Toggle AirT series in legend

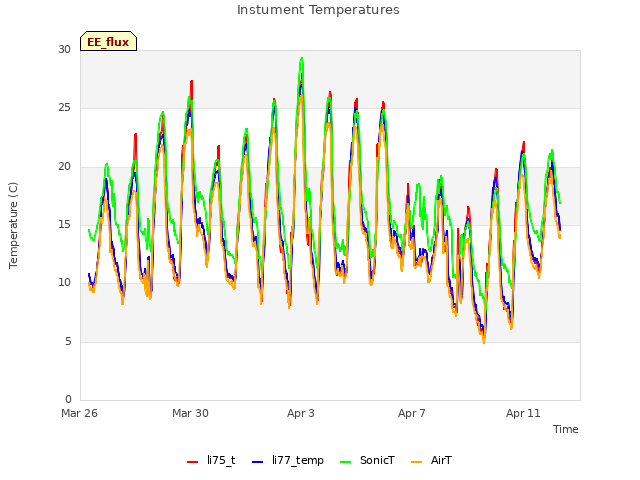tap(431, 460)
